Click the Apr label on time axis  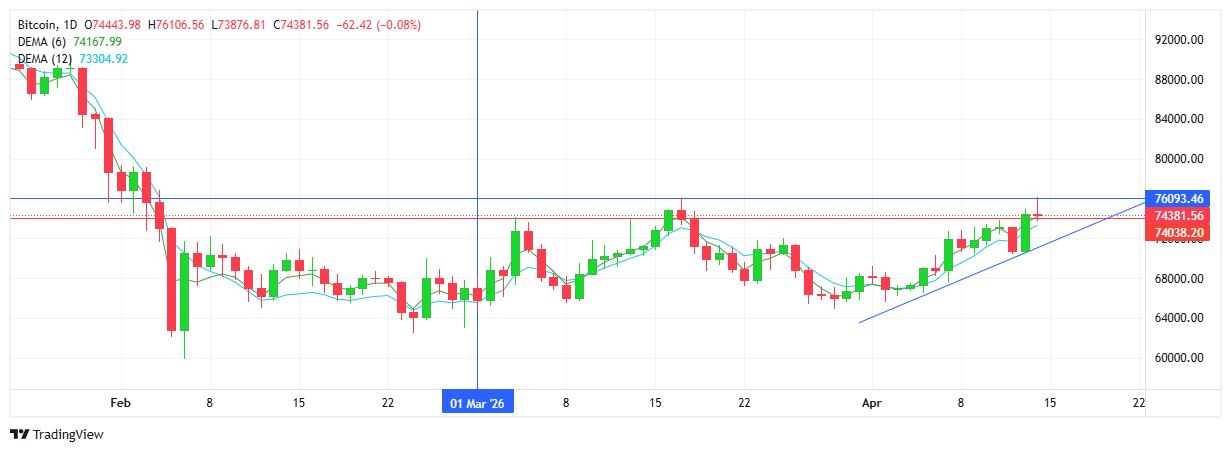(872, 403)
